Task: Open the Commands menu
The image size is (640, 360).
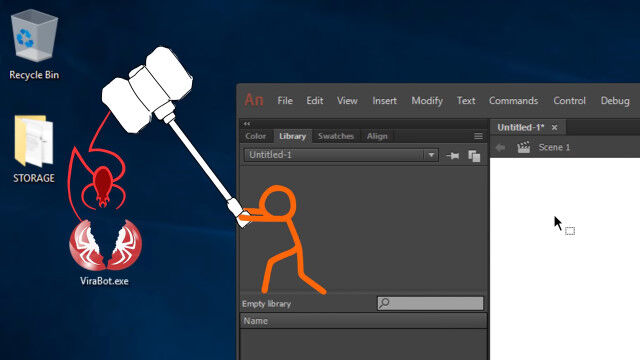Action: 513,101
